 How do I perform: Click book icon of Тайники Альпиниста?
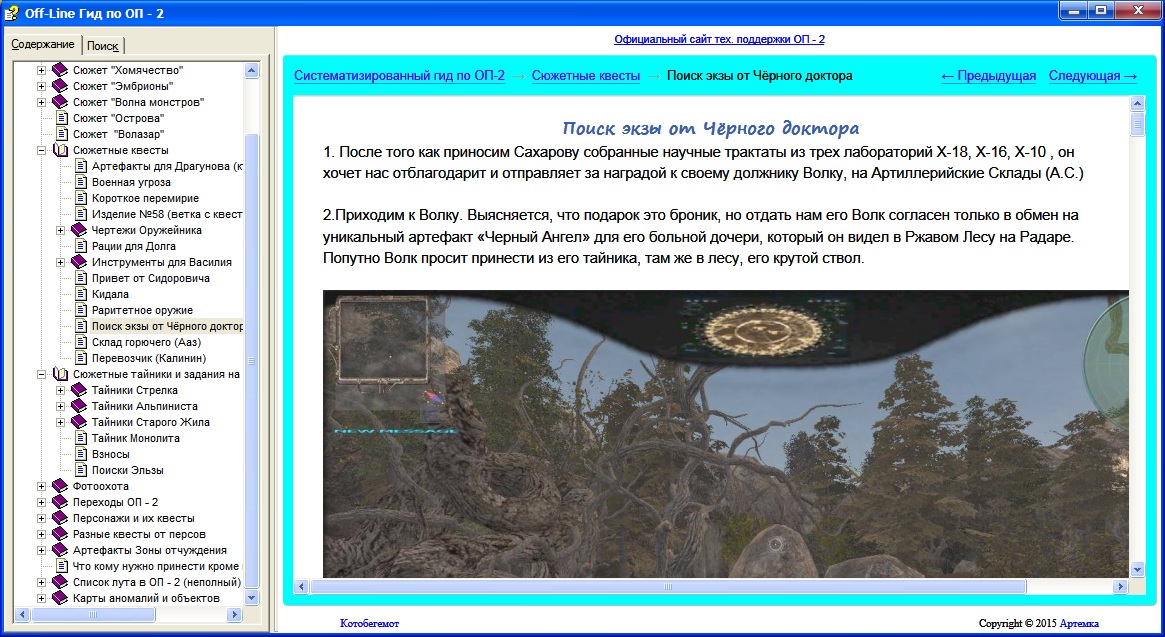[79, 406]
